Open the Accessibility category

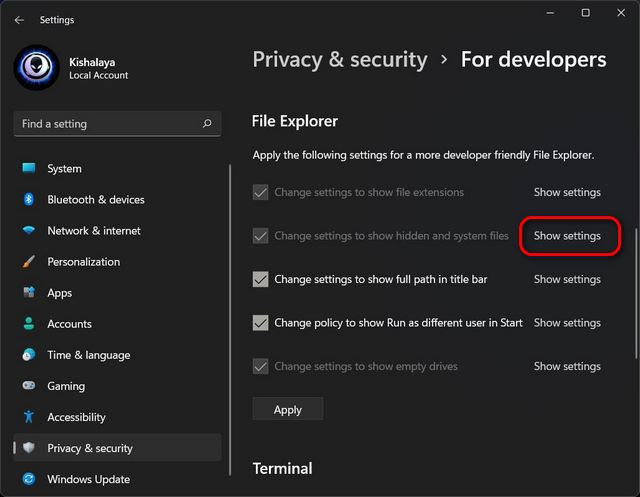118,417
